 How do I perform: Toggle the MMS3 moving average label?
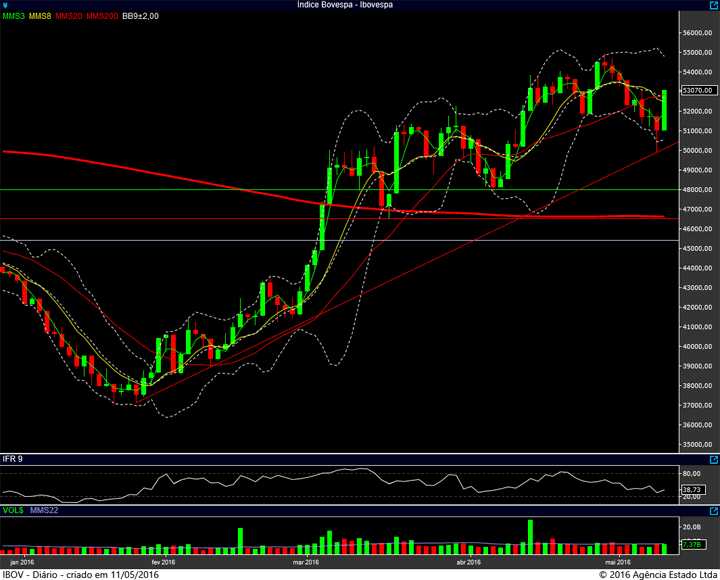pyautogui.click(x=13, y=16)
